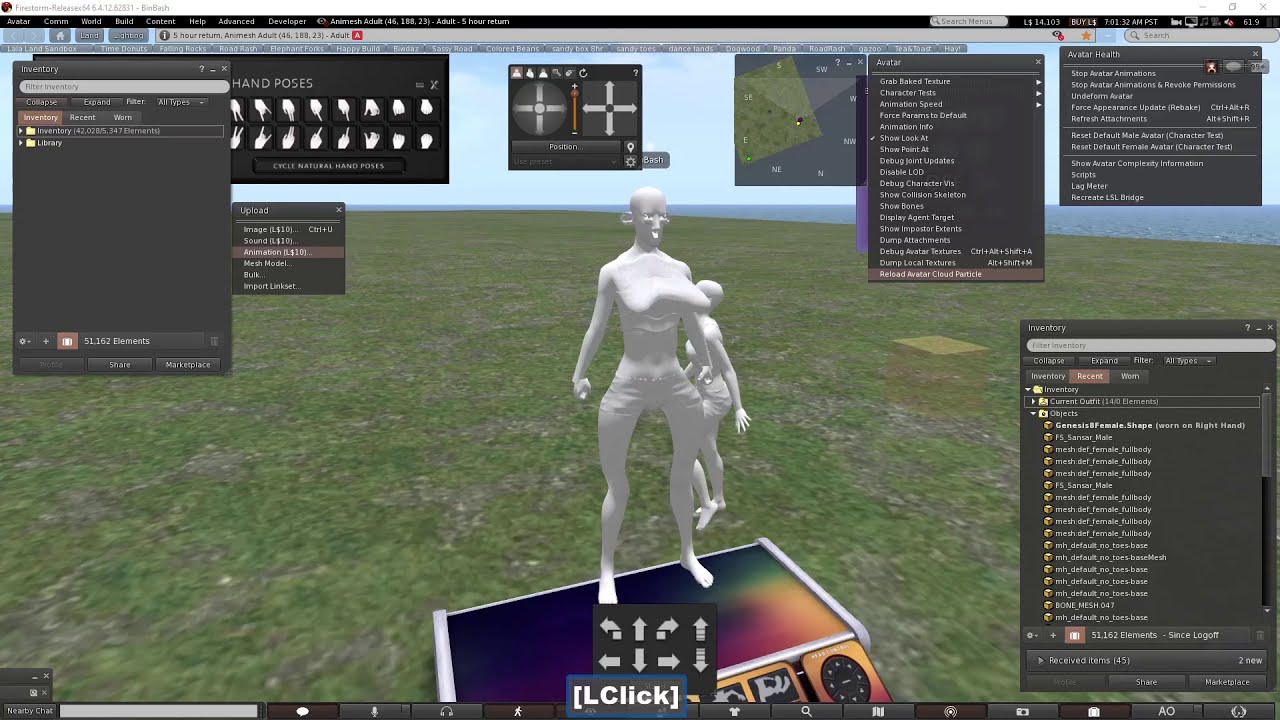
Task: Click the Position button in camera controls
Action: tap(566, 146)
